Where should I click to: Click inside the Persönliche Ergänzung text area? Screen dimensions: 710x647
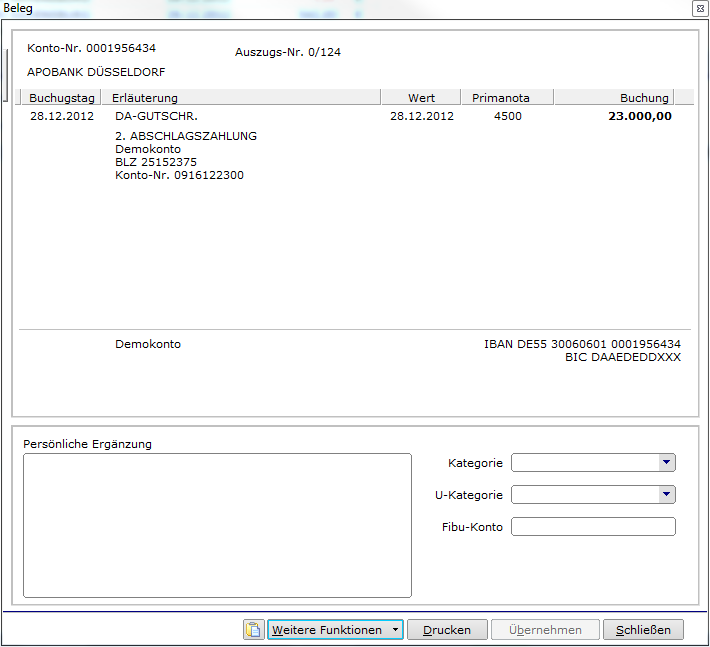coord(217,525)
